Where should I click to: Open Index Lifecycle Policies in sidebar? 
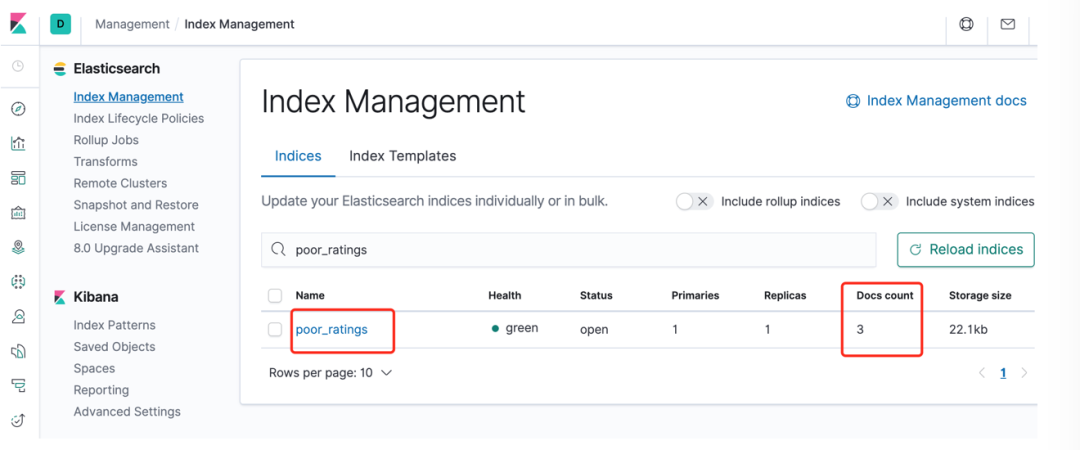point(138,118)
